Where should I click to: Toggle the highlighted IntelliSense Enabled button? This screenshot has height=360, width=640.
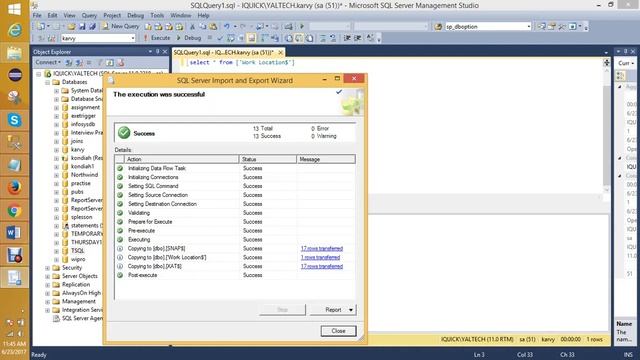click(251, 38)
